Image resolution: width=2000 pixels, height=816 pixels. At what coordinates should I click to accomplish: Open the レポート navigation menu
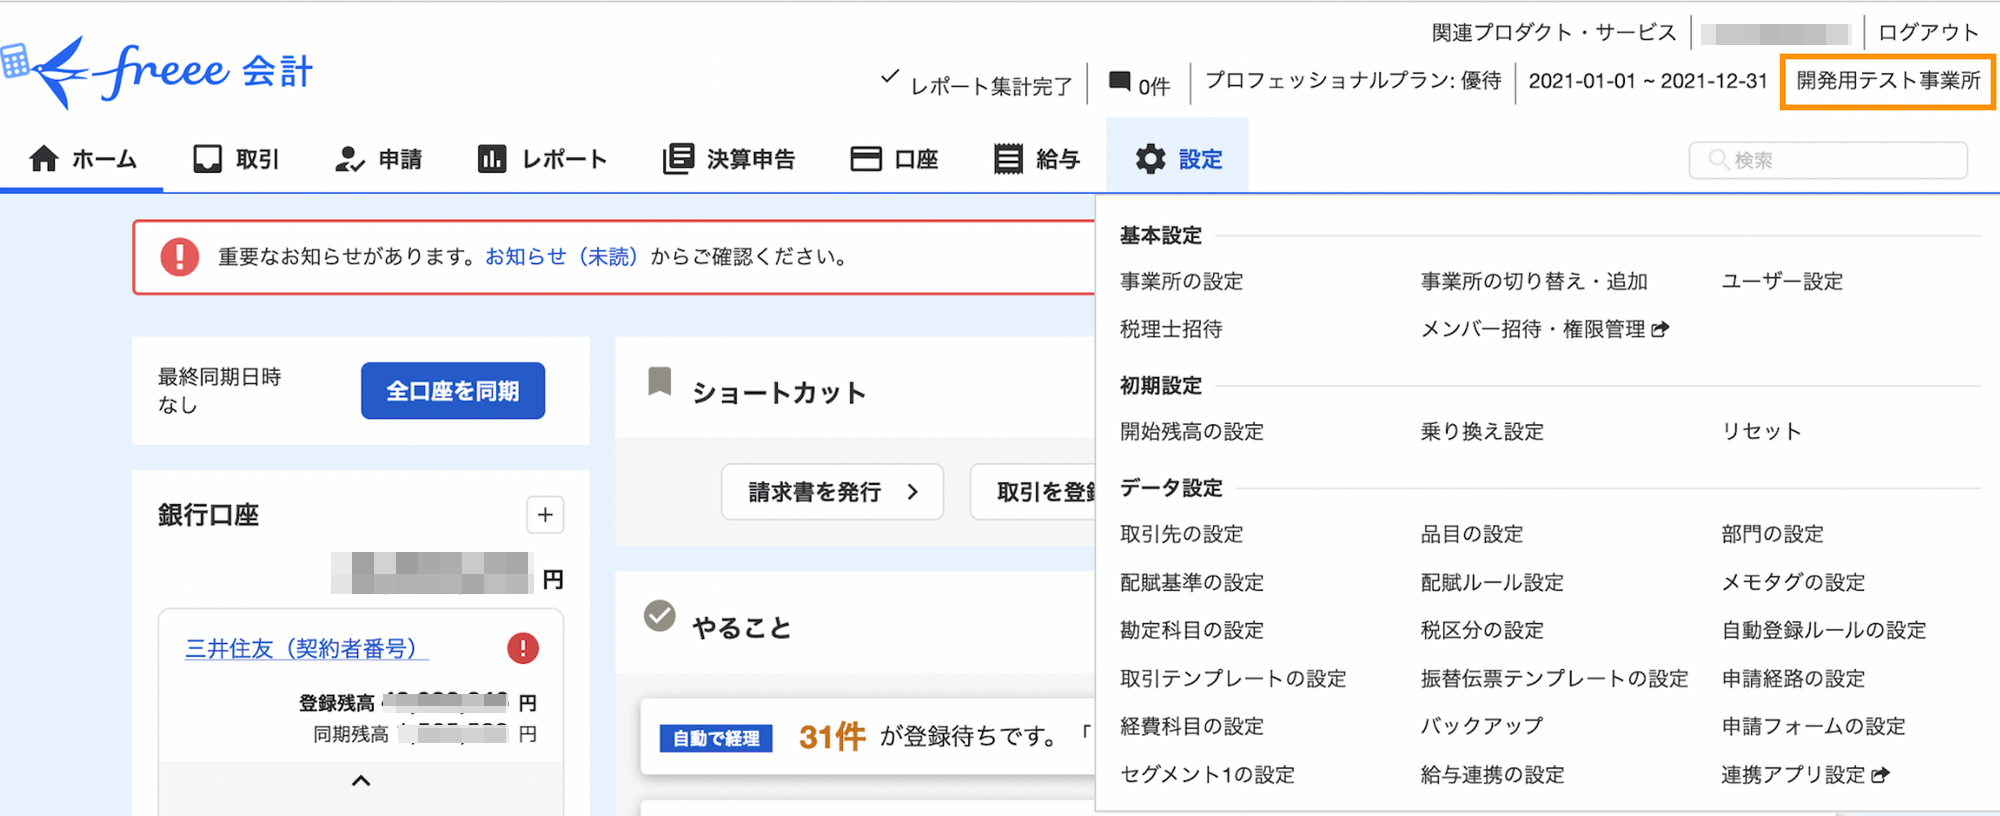click(543, 159)
